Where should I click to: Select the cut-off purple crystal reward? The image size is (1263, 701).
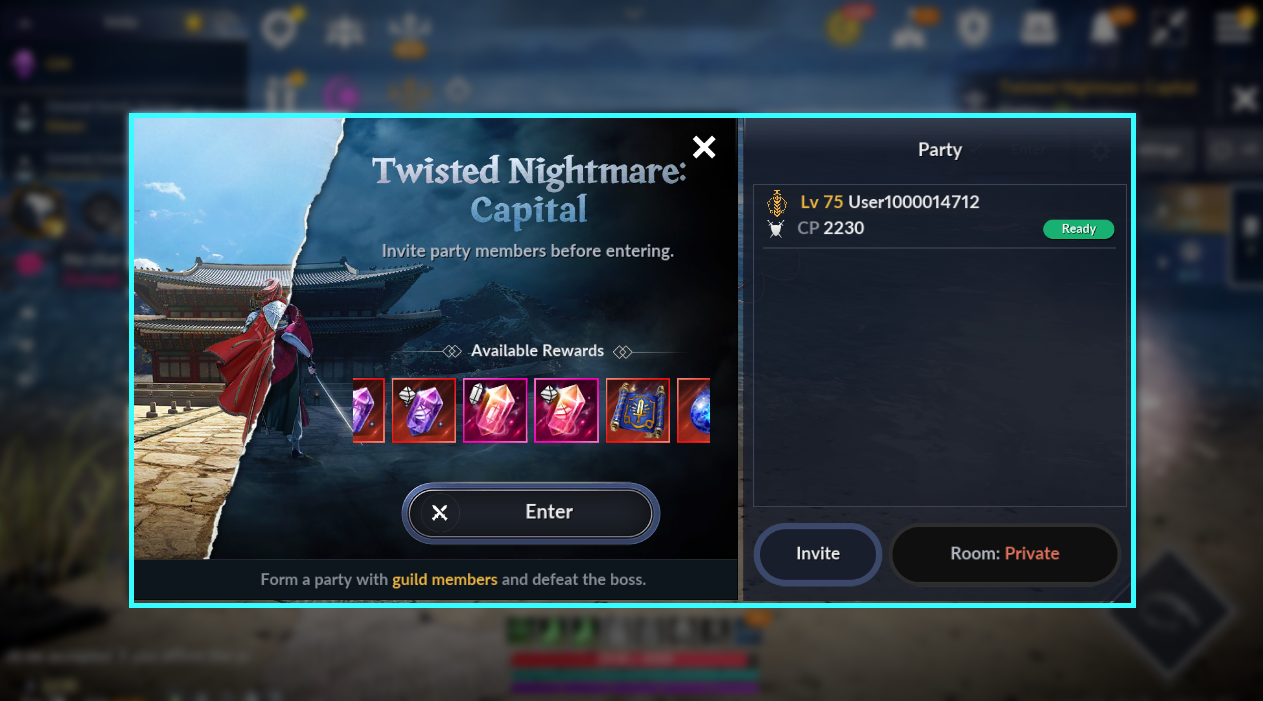pyautogui.click(x=369, y=410)
